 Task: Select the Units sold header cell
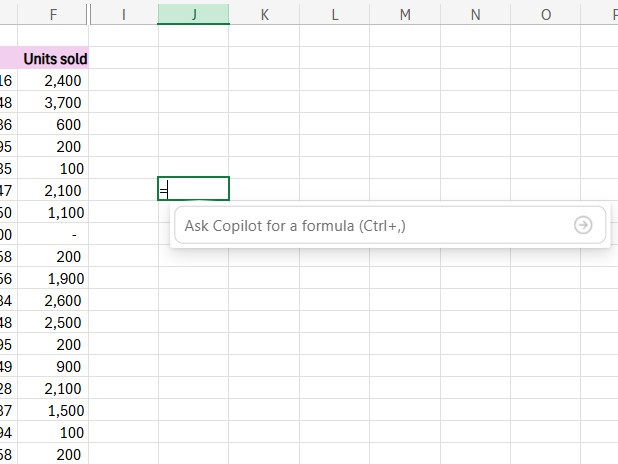[x=54, y=59]
